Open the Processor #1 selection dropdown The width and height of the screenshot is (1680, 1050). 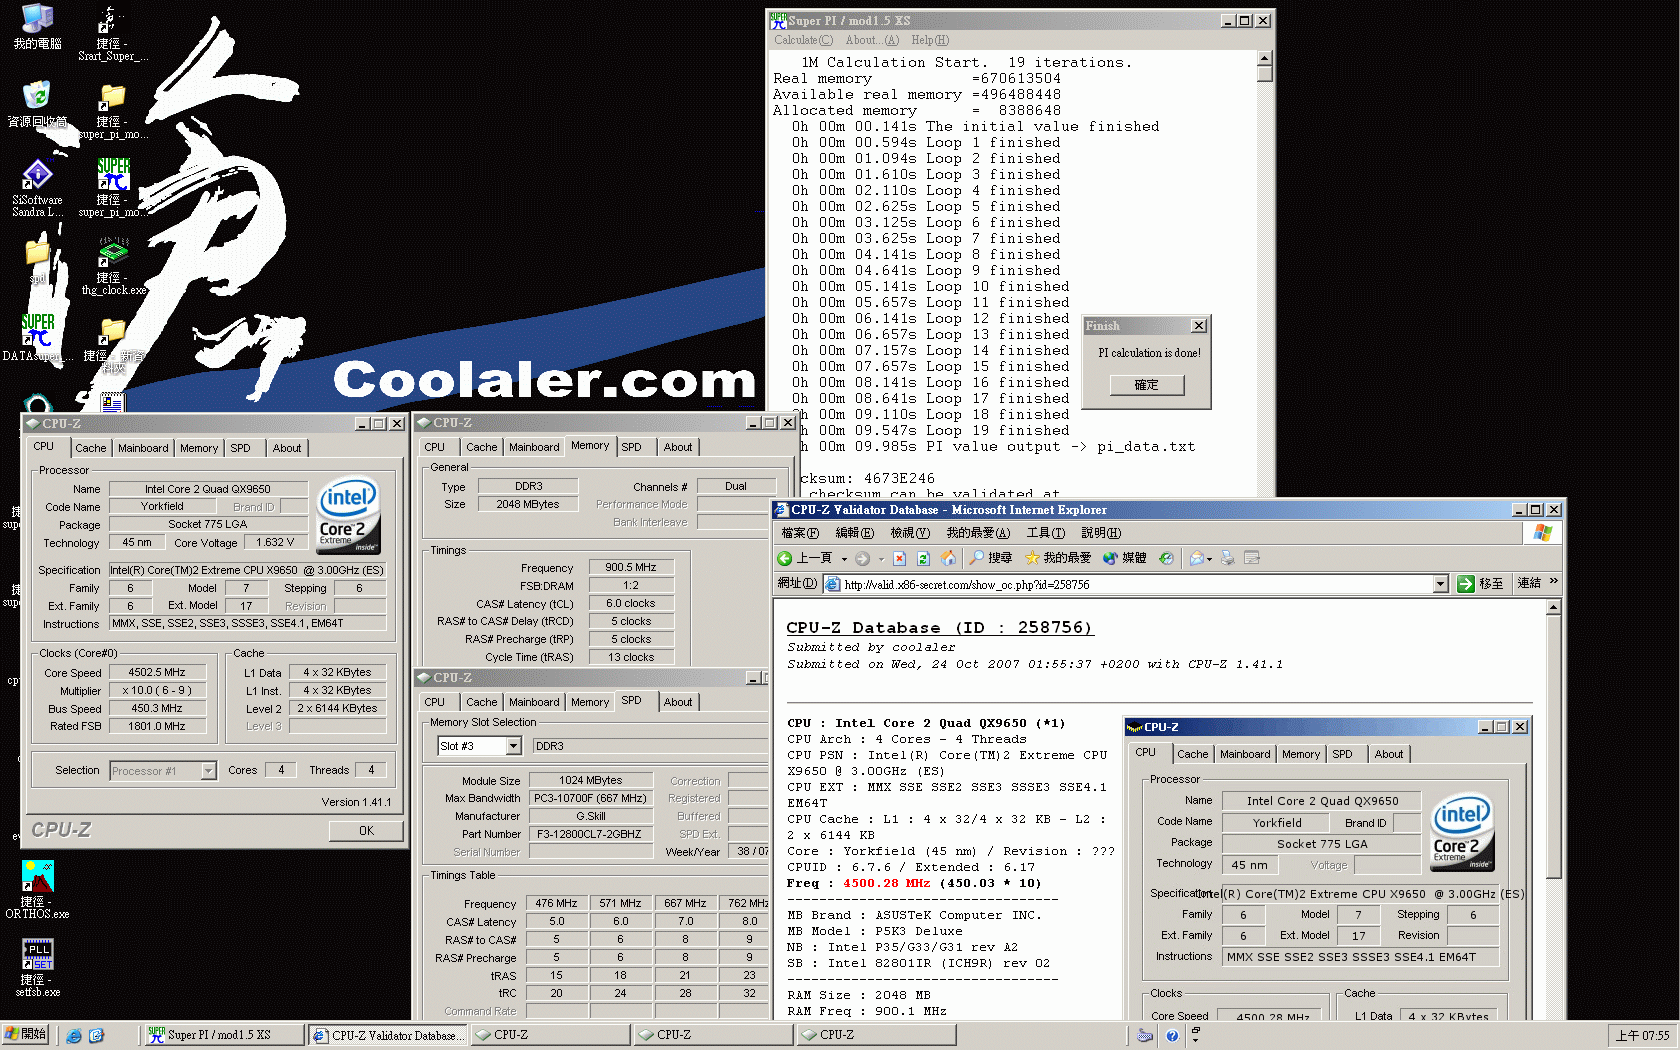pos(208,771)
